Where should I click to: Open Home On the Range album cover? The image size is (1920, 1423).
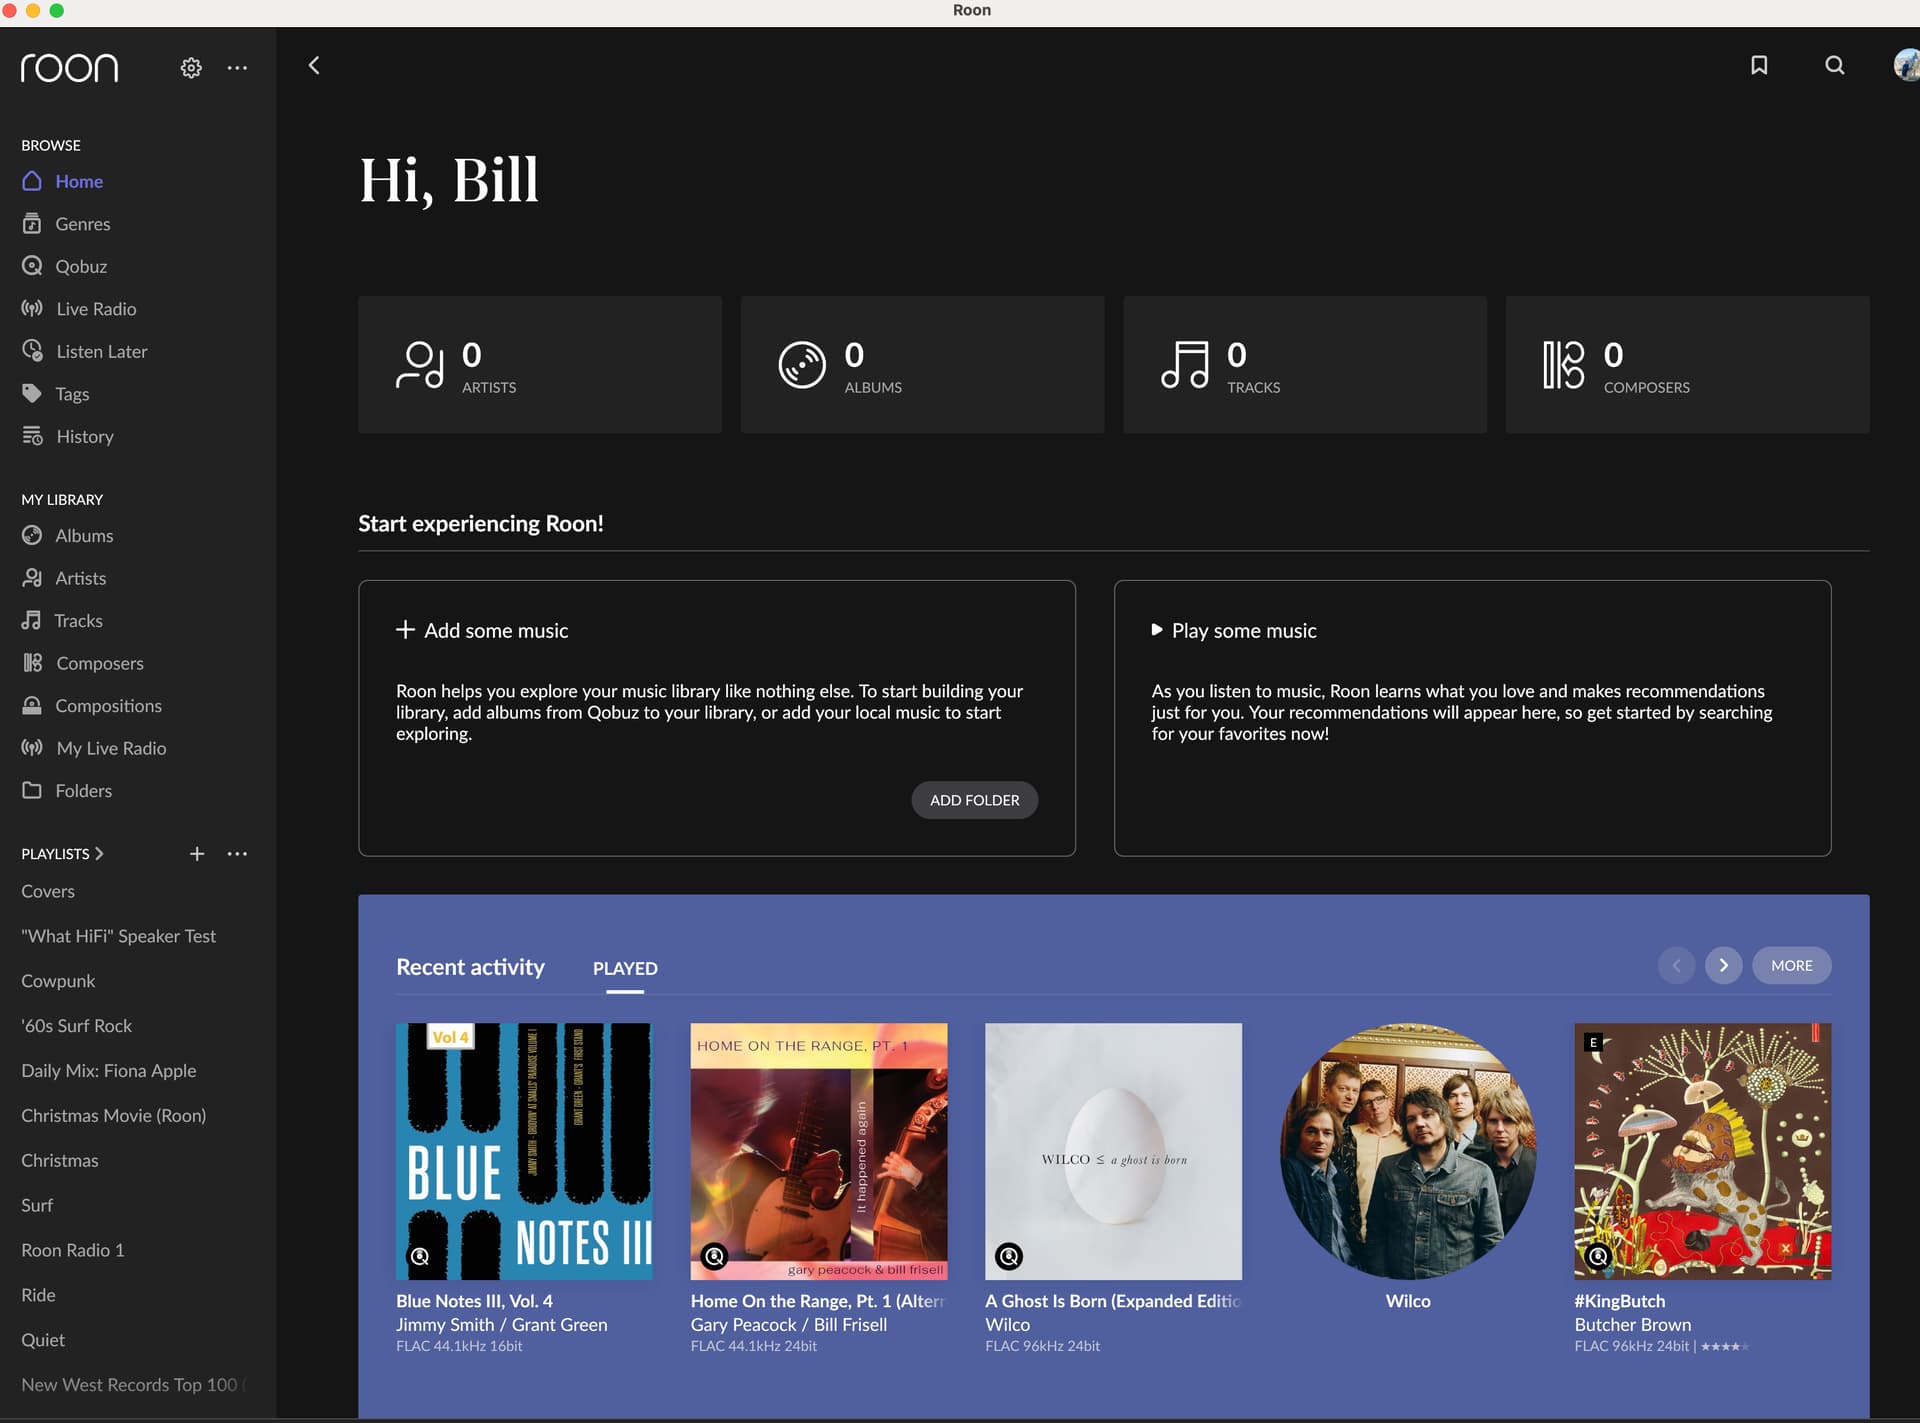tap(819, 1151)
